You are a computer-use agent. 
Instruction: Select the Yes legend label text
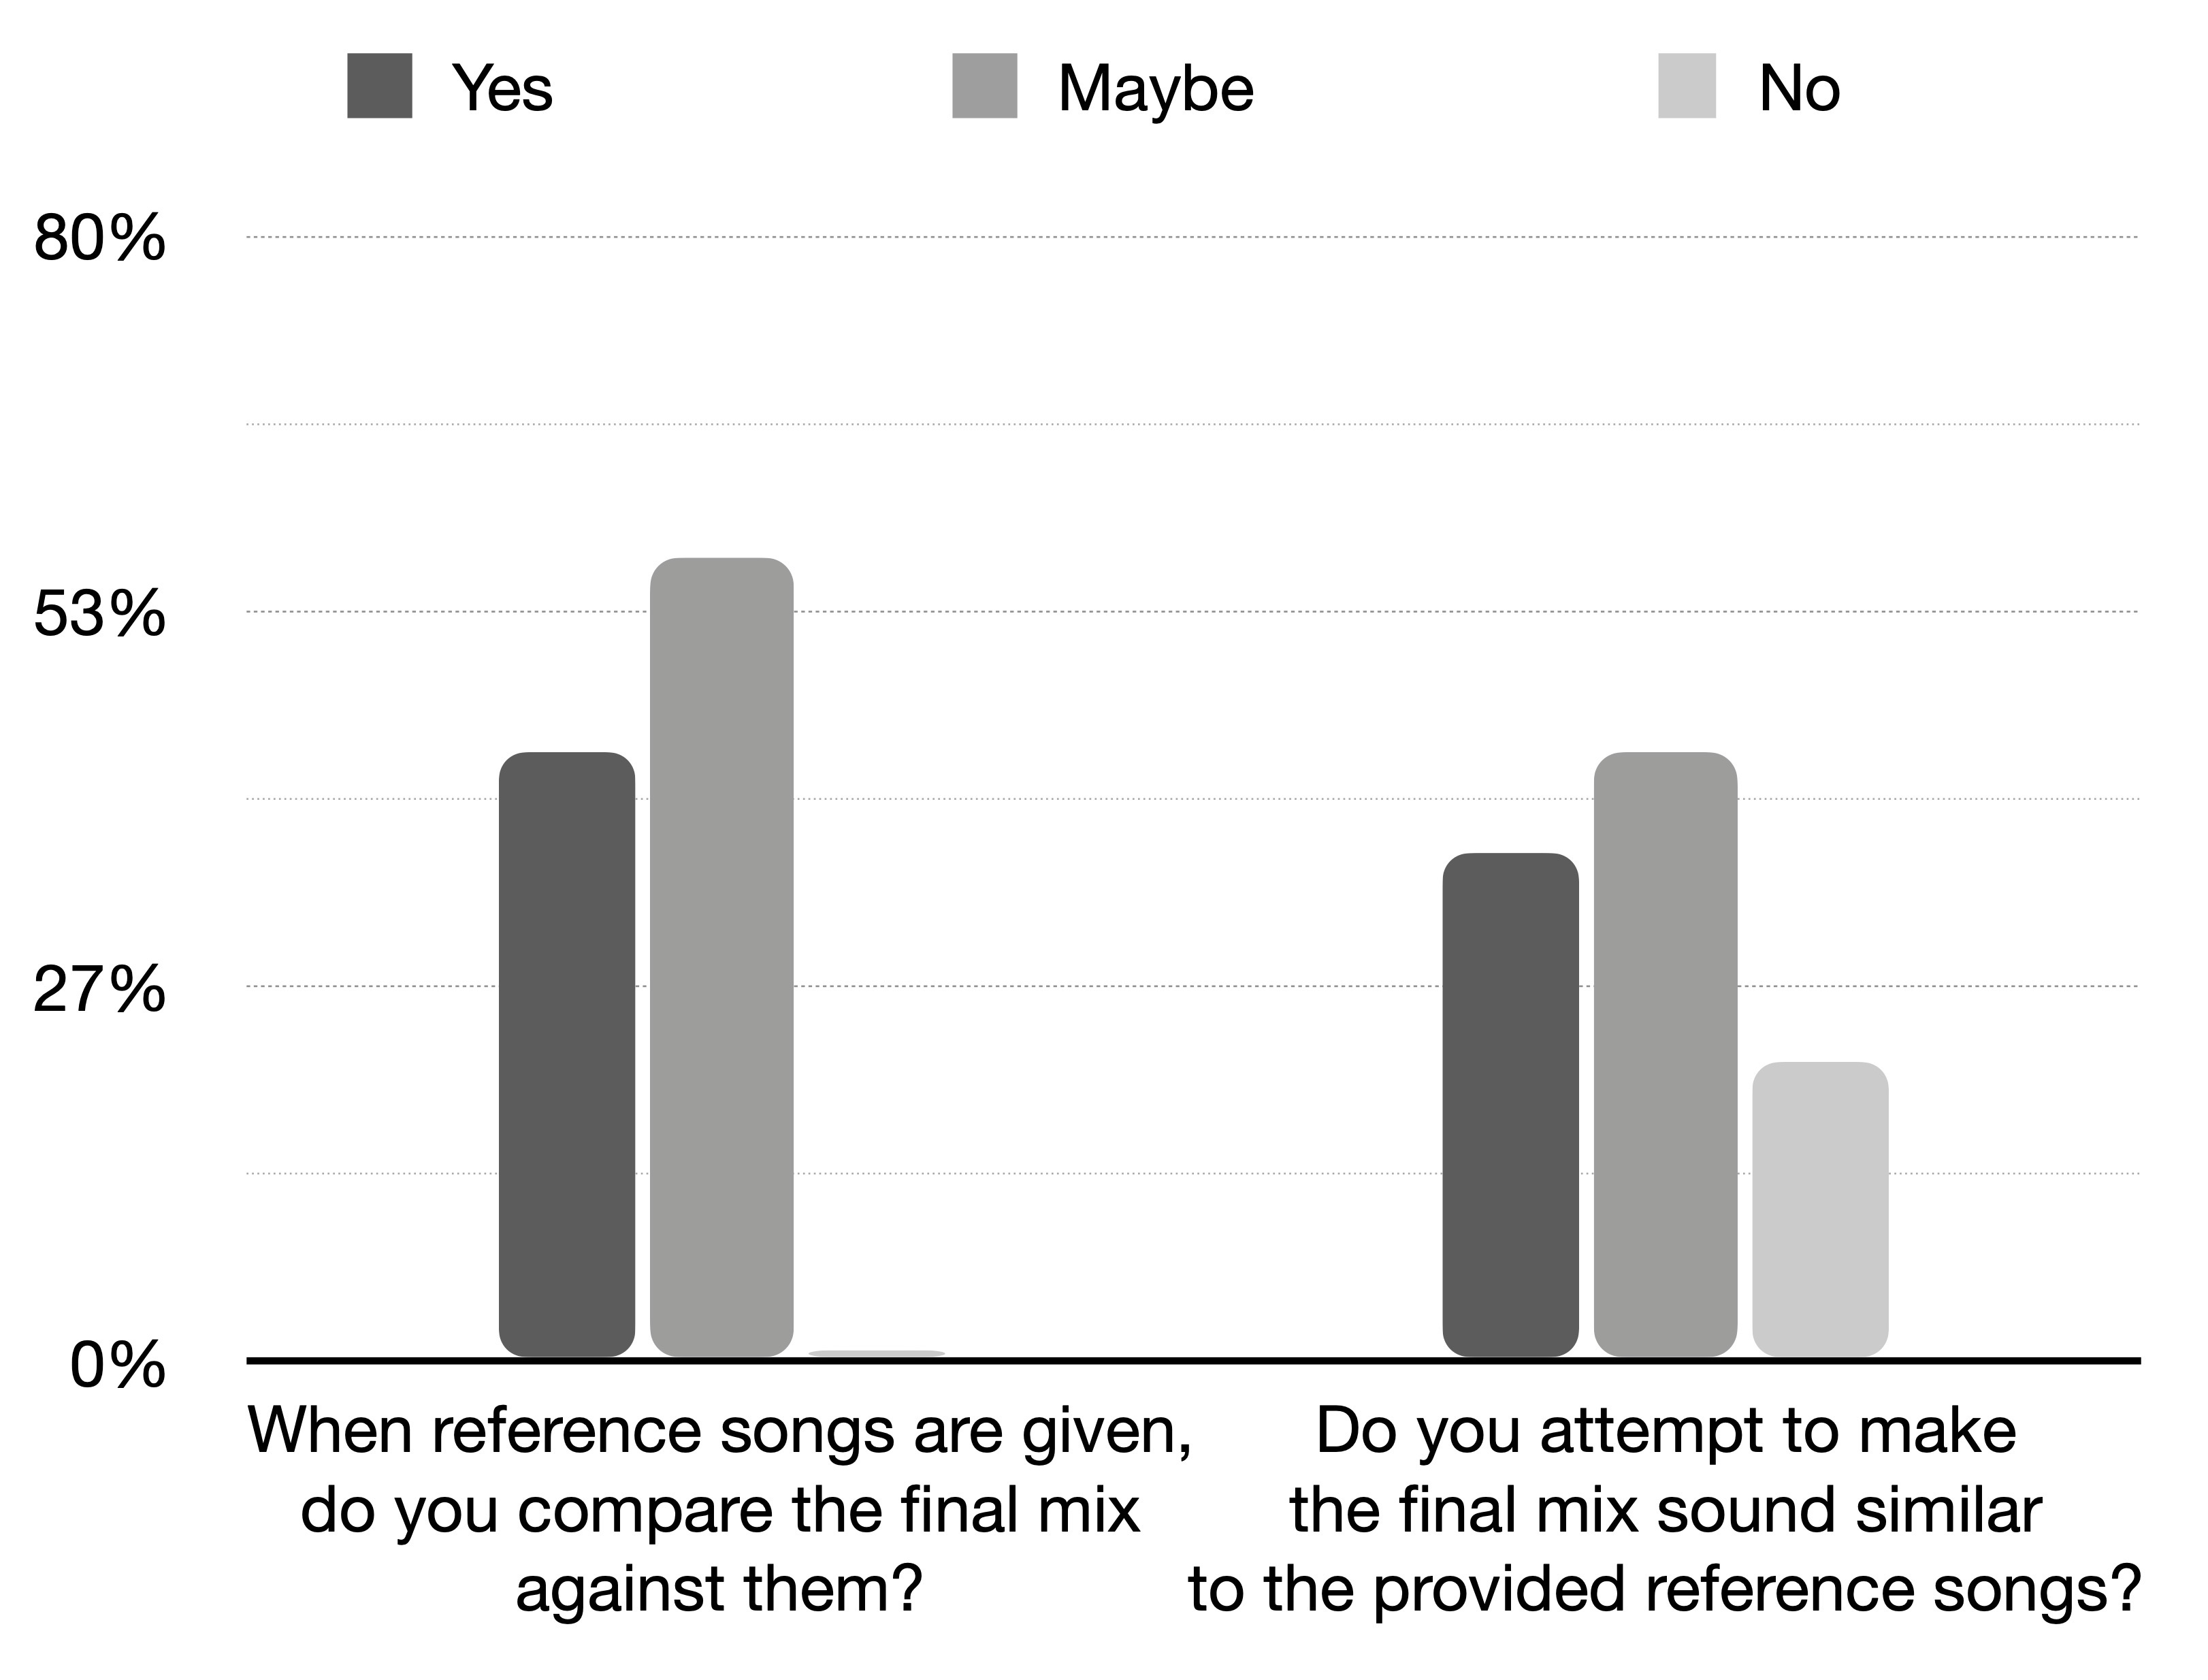tap(502, 88)
